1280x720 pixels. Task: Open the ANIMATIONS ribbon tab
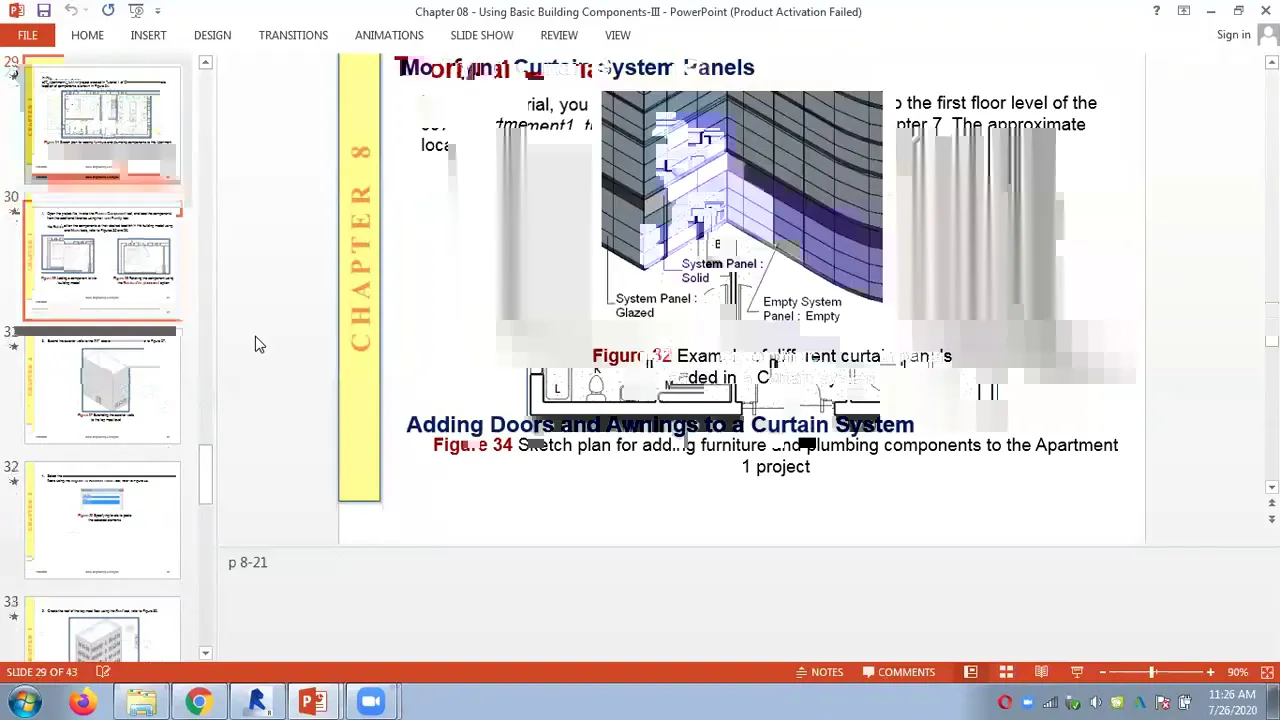389,35
